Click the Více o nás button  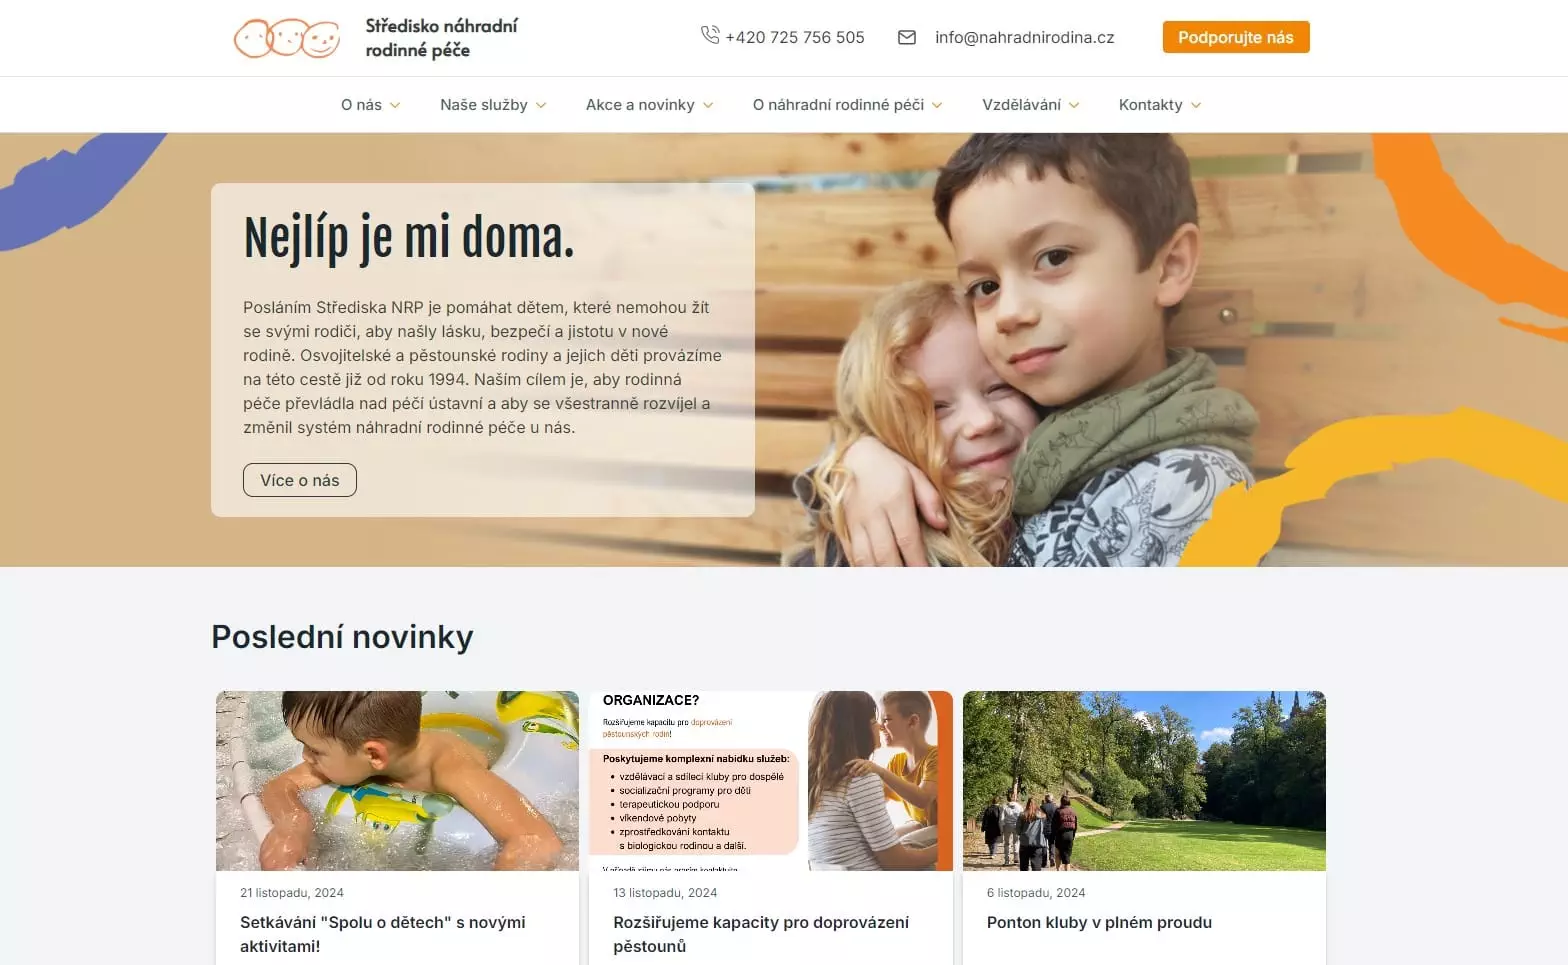300,480
